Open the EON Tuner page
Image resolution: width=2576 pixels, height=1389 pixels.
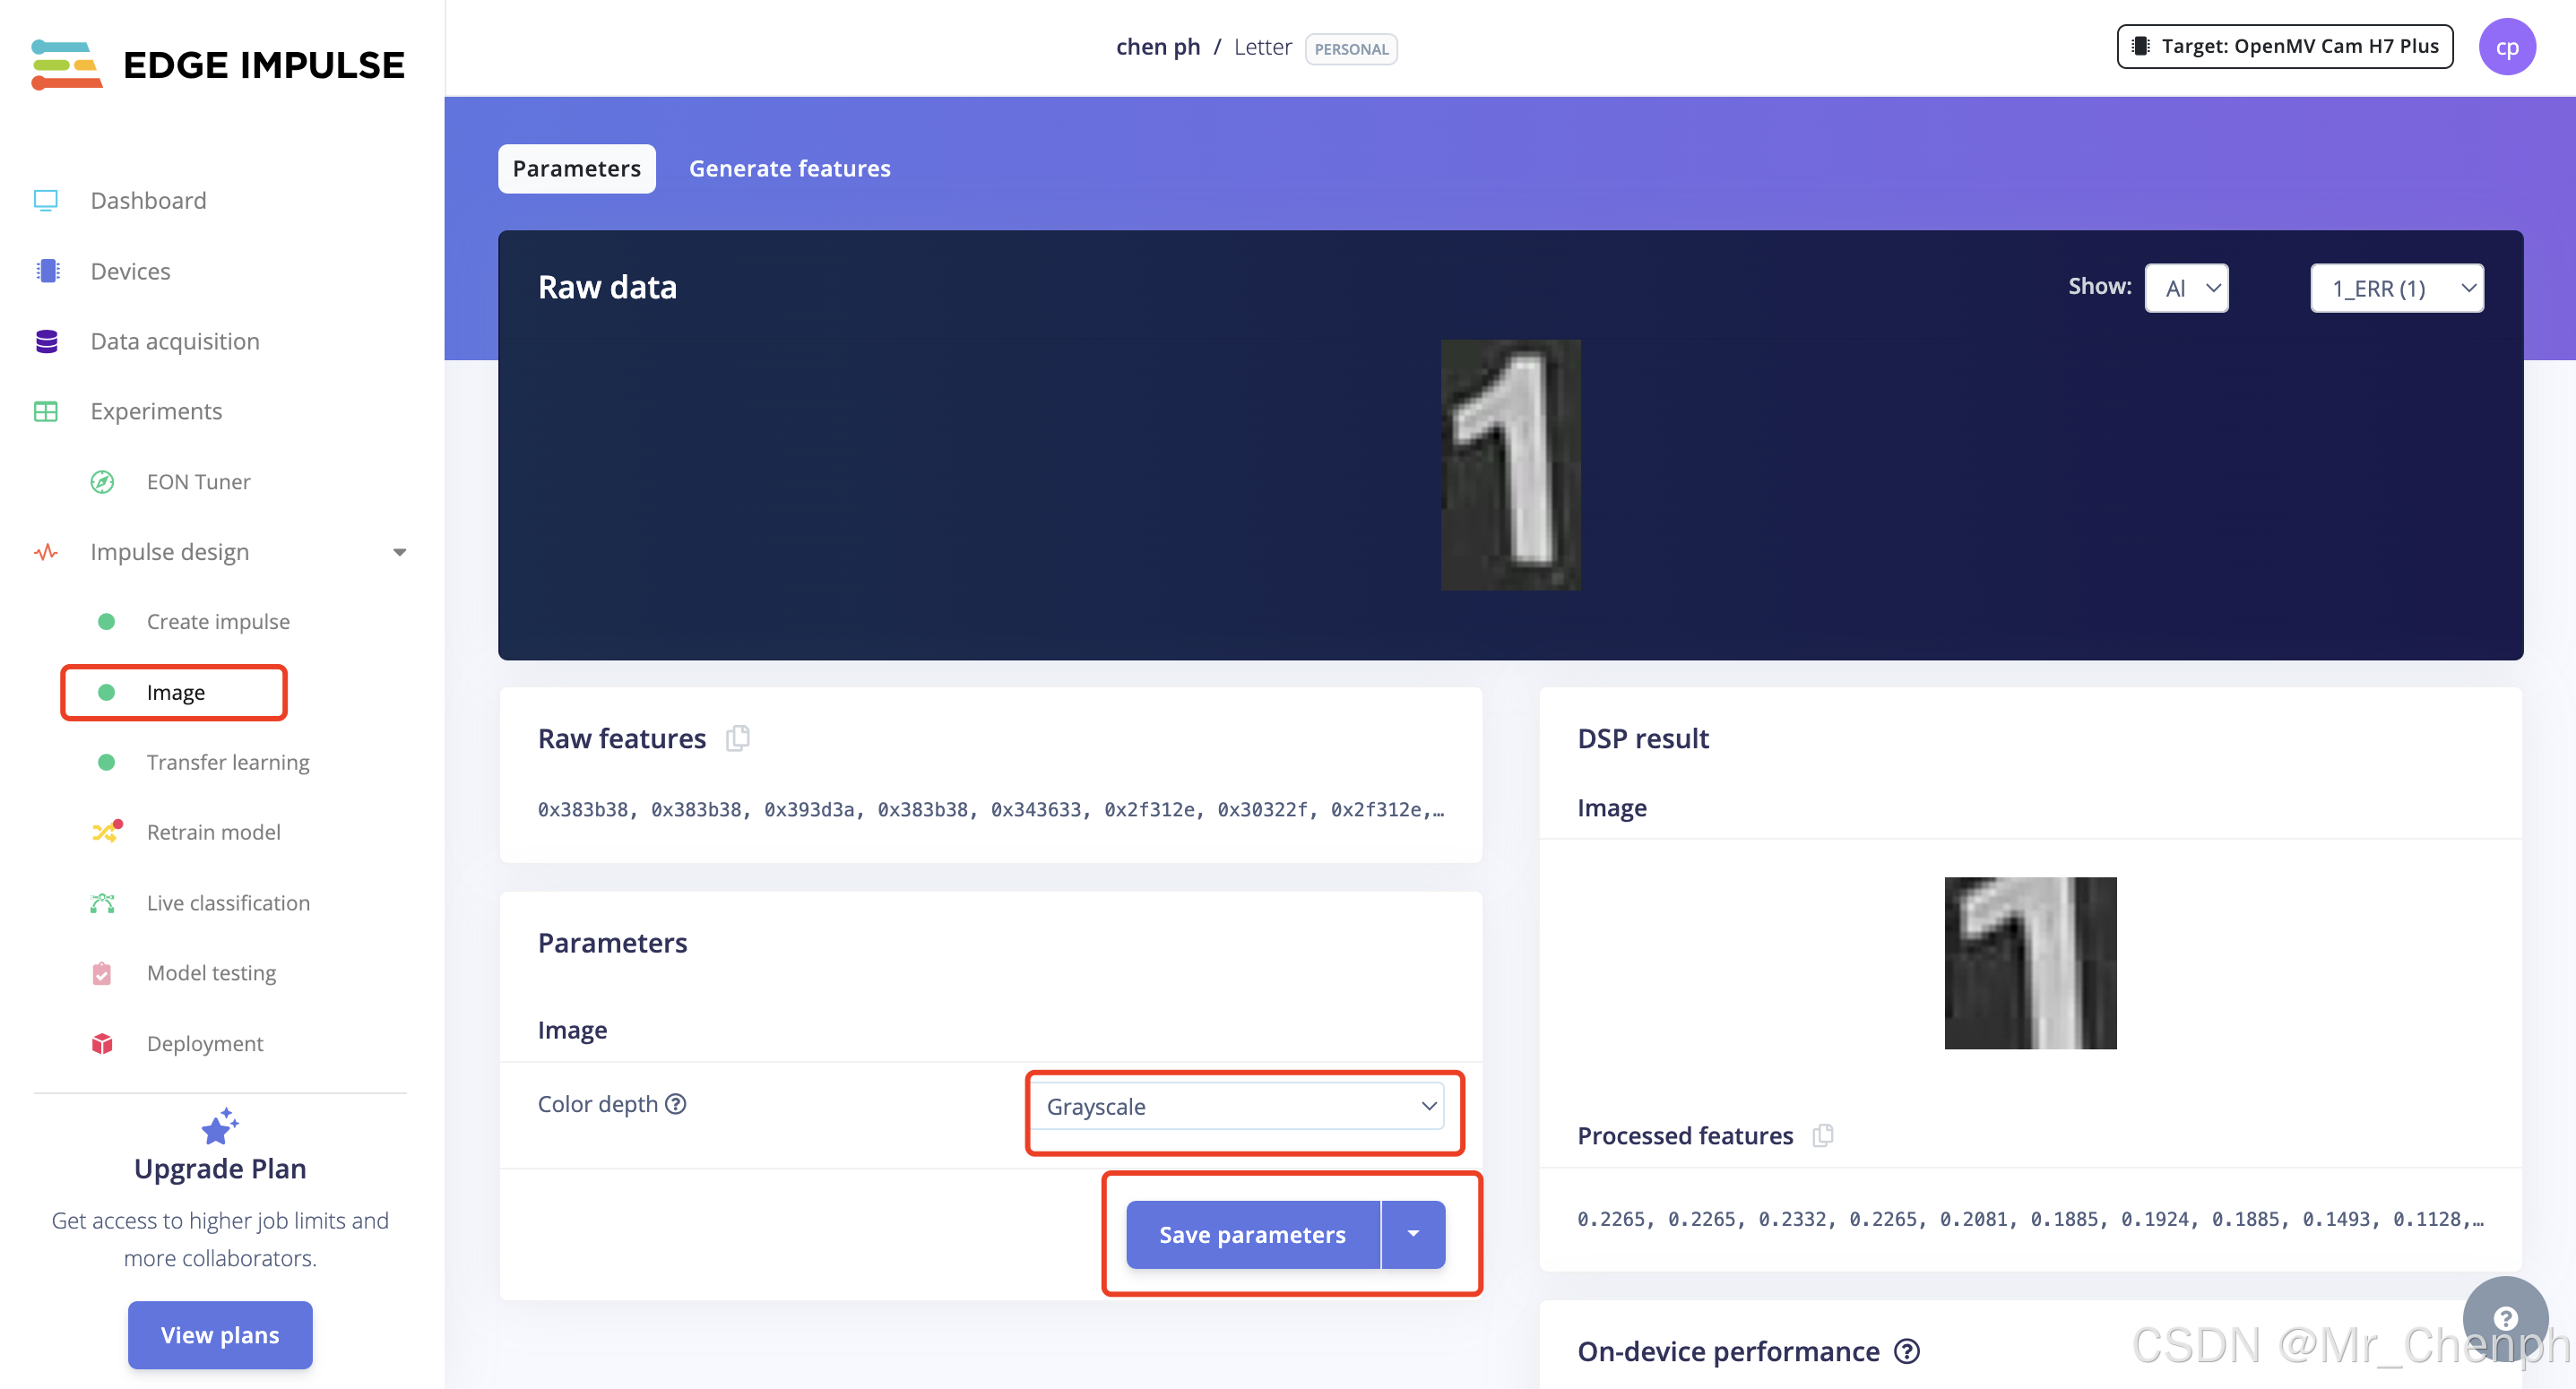tap(198, 482)
